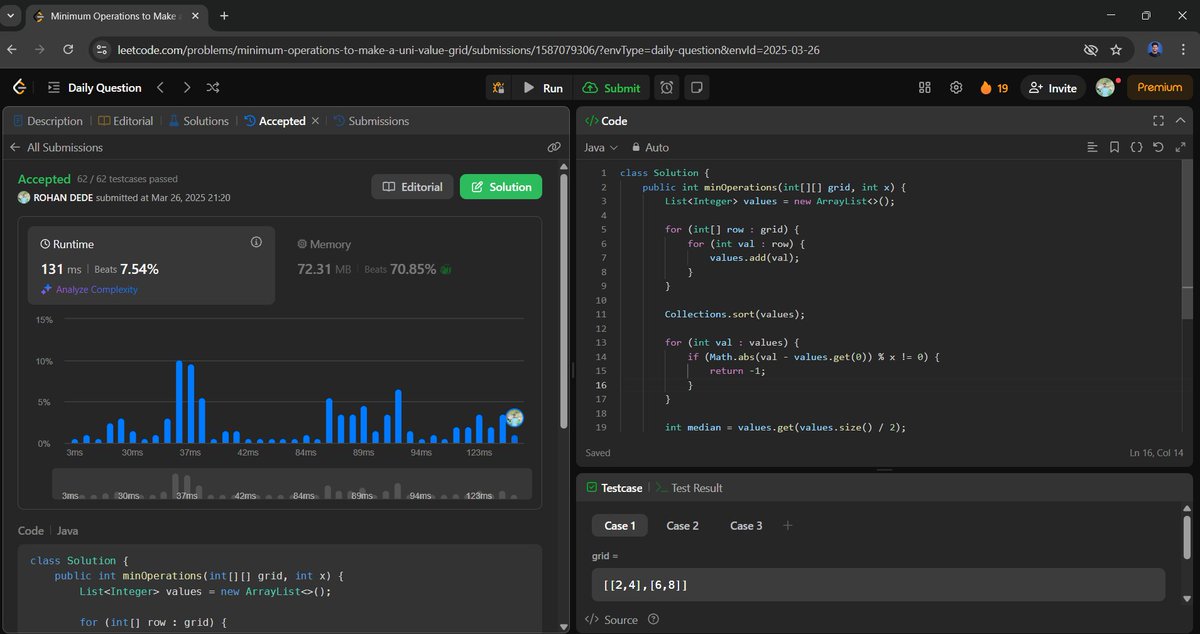Open Chrome profile avatar
This screenshot has height=634, width=1200.
1155,49
